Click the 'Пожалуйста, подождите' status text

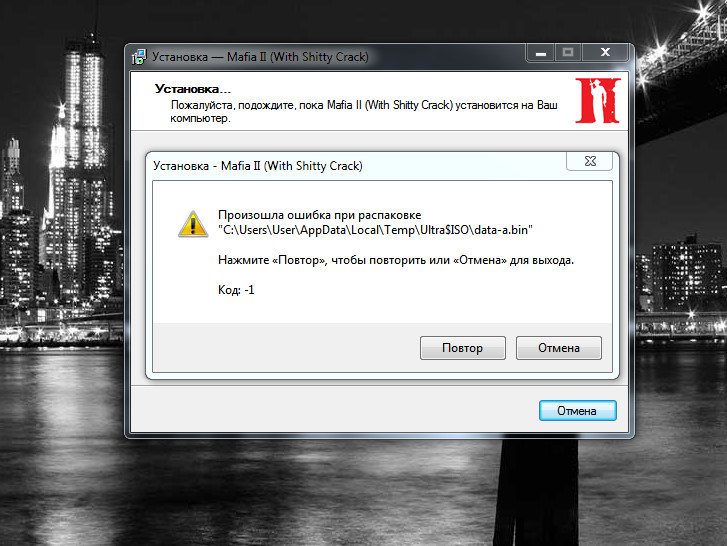tap(364, 111)
